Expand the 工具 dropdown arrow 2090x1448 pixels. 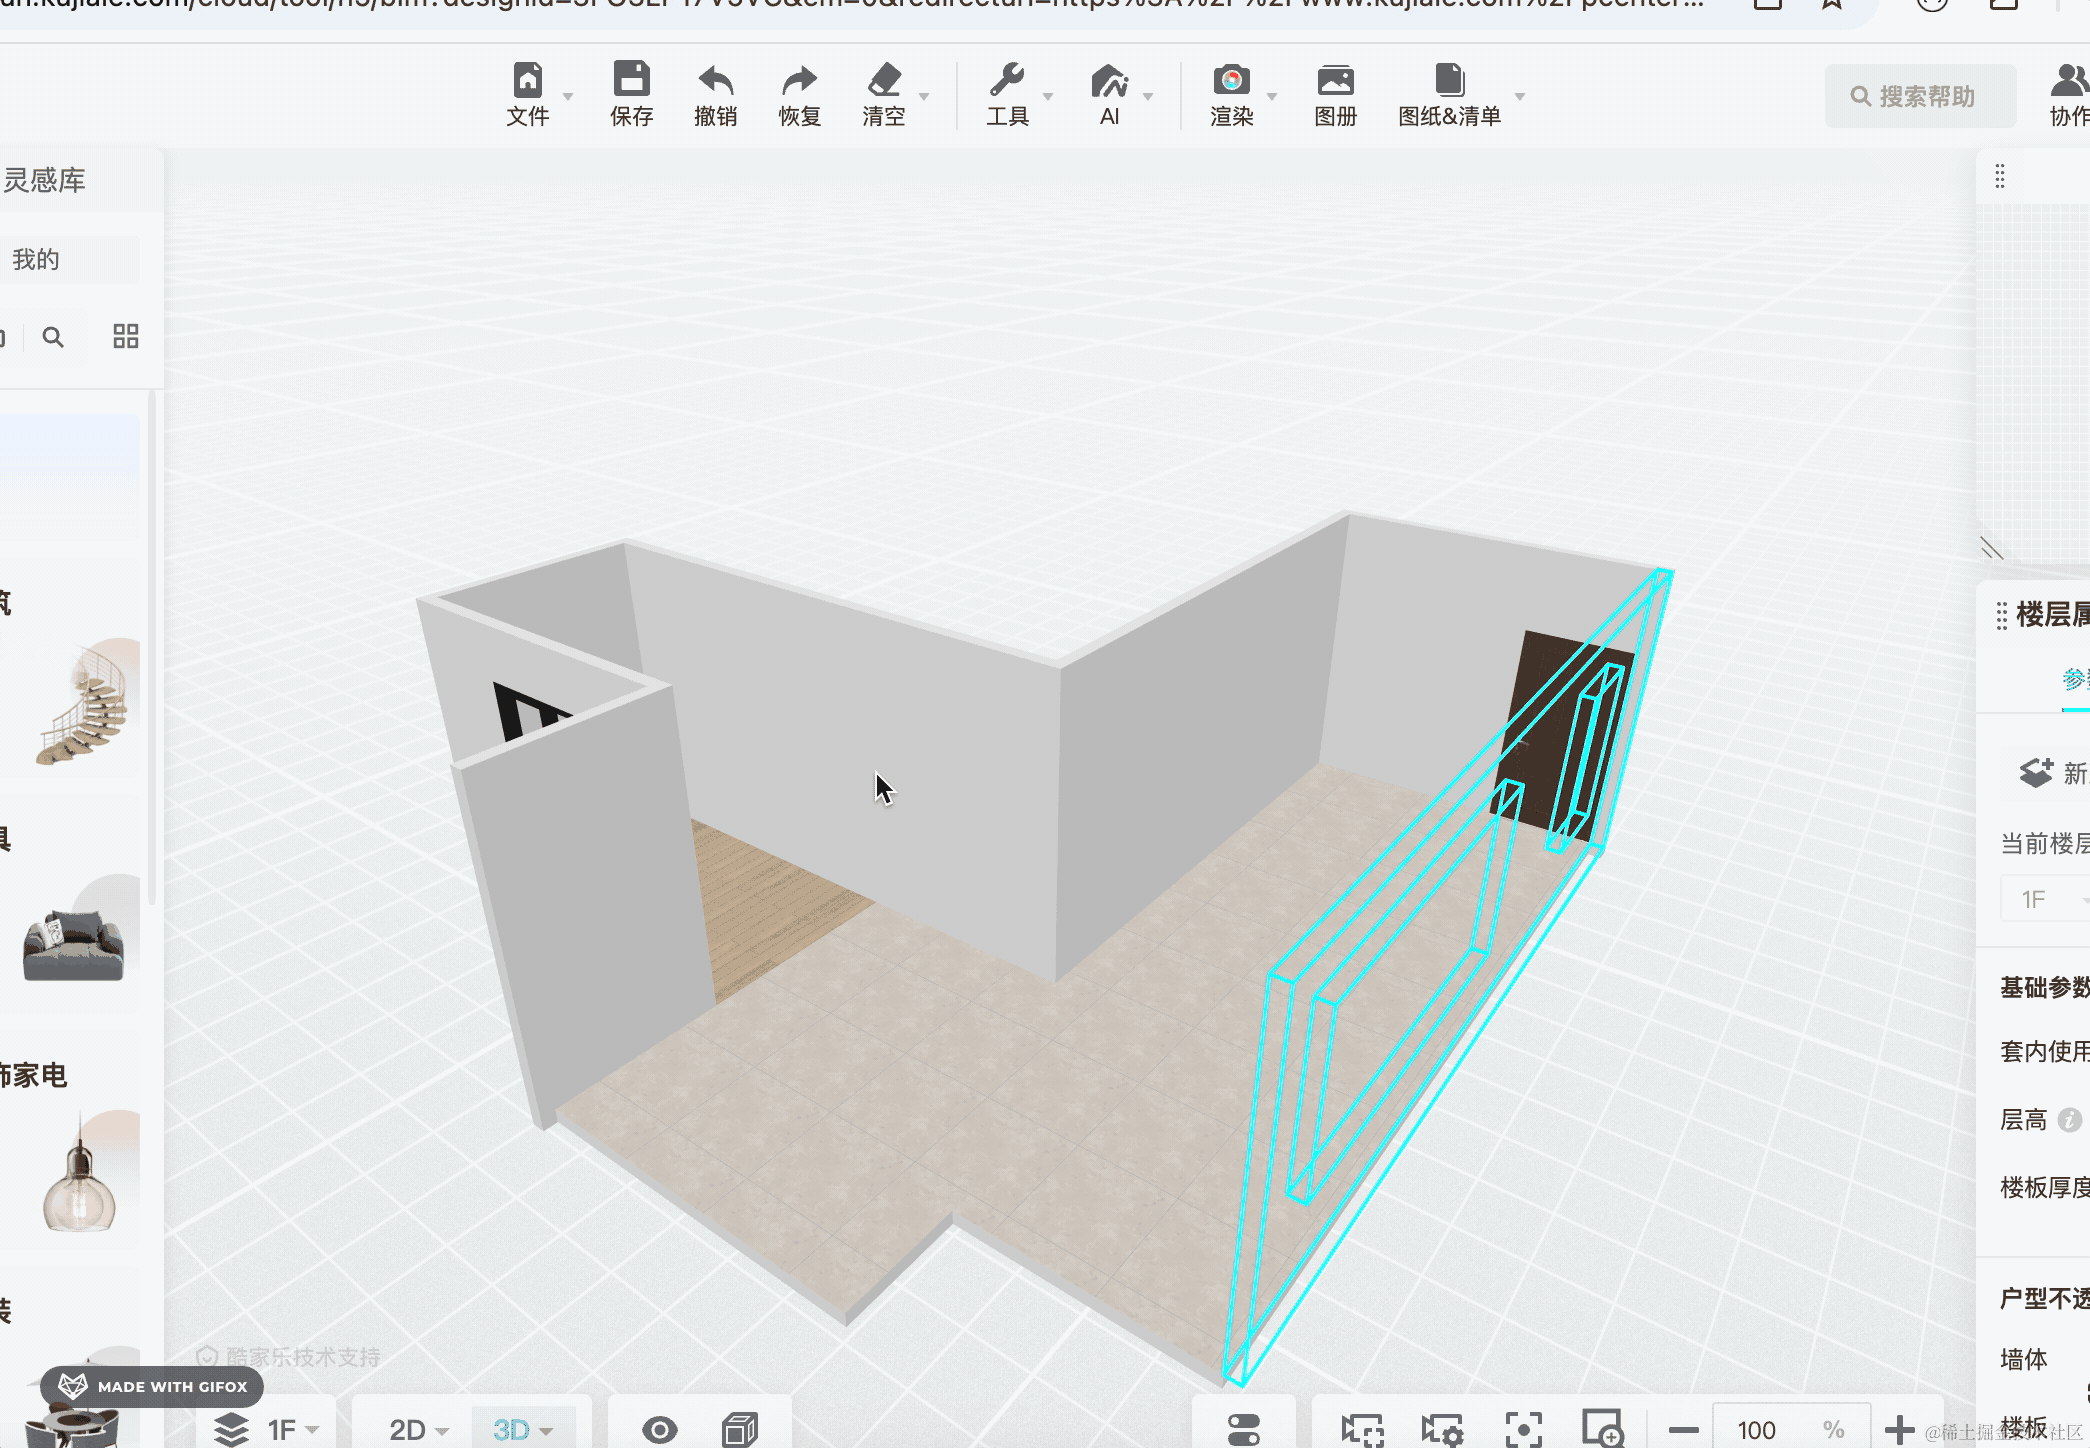(x=1048, y=96)
